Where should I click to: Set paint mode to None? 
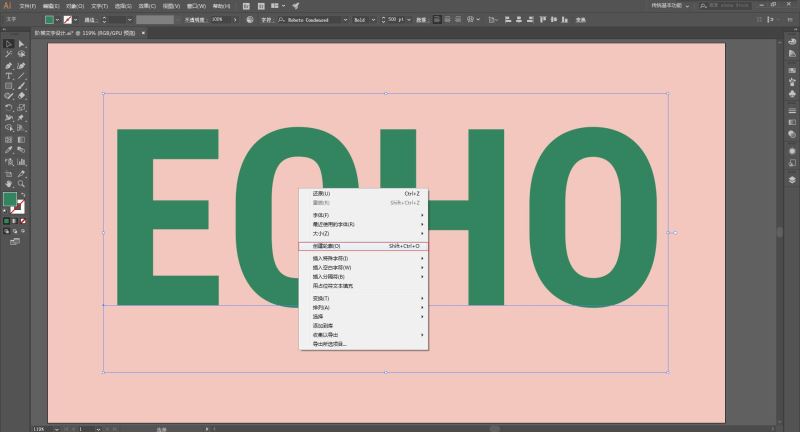pos(23,221)
